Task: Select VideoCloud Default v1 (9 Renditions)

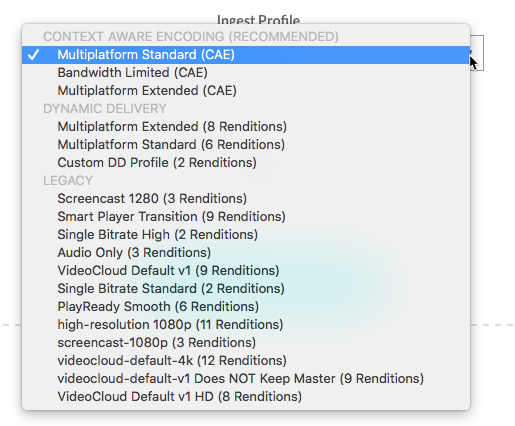Action: click(x=246, y=271)
